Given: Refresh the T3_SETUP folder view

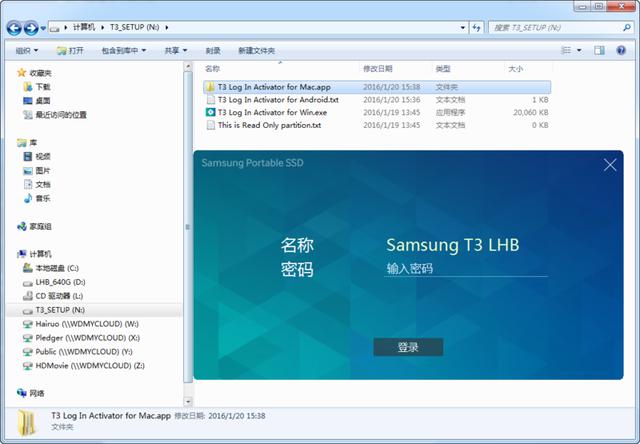Looking at the screenshot, I should pyautogui.click(x=476, y=28).
